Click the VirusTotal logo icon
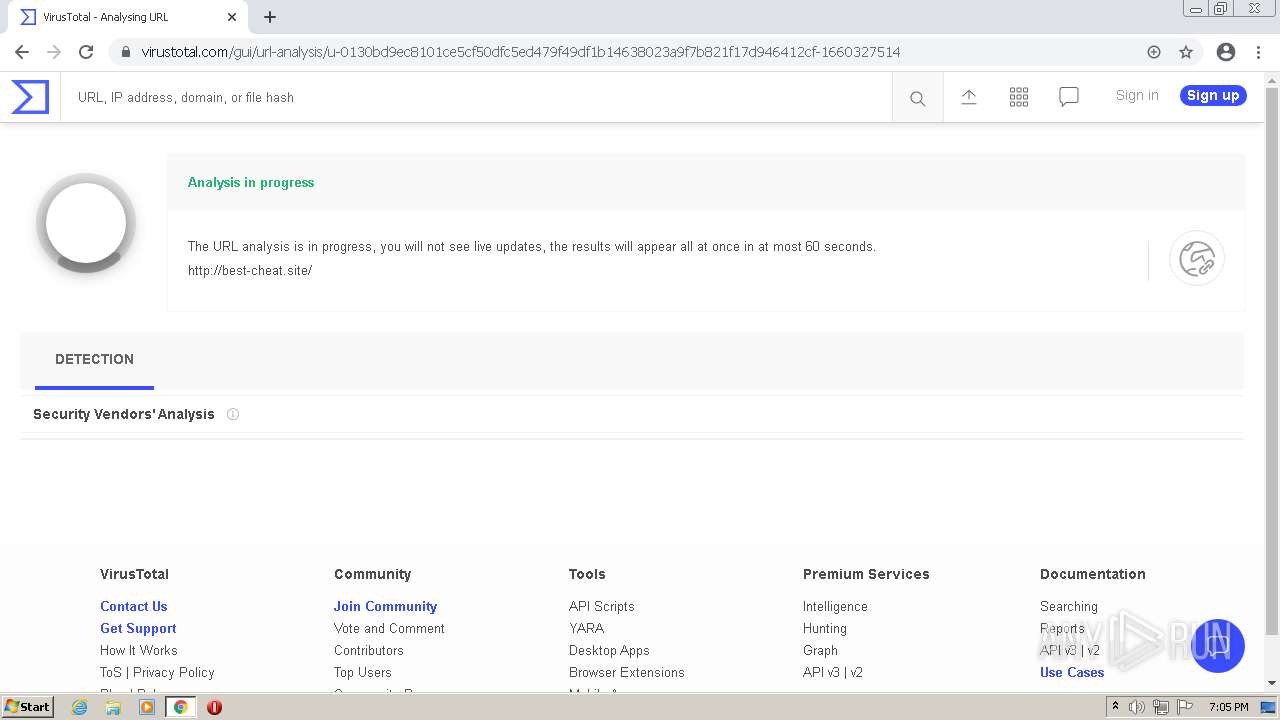The image size is (1280, 720). tap(30, 97)
